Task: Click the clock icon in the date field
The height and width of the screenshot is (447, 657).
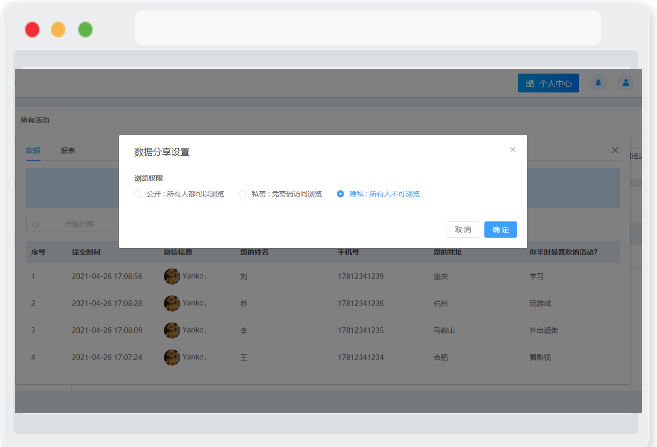Action: 35,225
